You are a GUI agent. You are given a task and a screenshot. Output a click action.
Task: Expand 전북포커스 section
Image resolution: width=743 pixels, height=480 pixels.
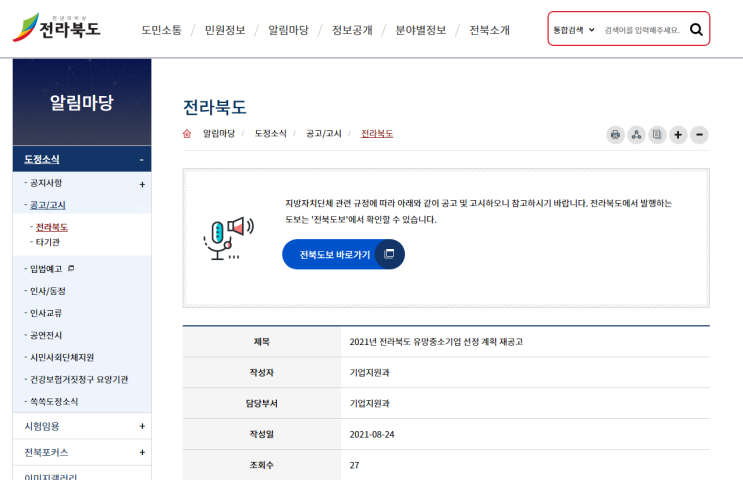pyautogui.click(x=142, y=453)
